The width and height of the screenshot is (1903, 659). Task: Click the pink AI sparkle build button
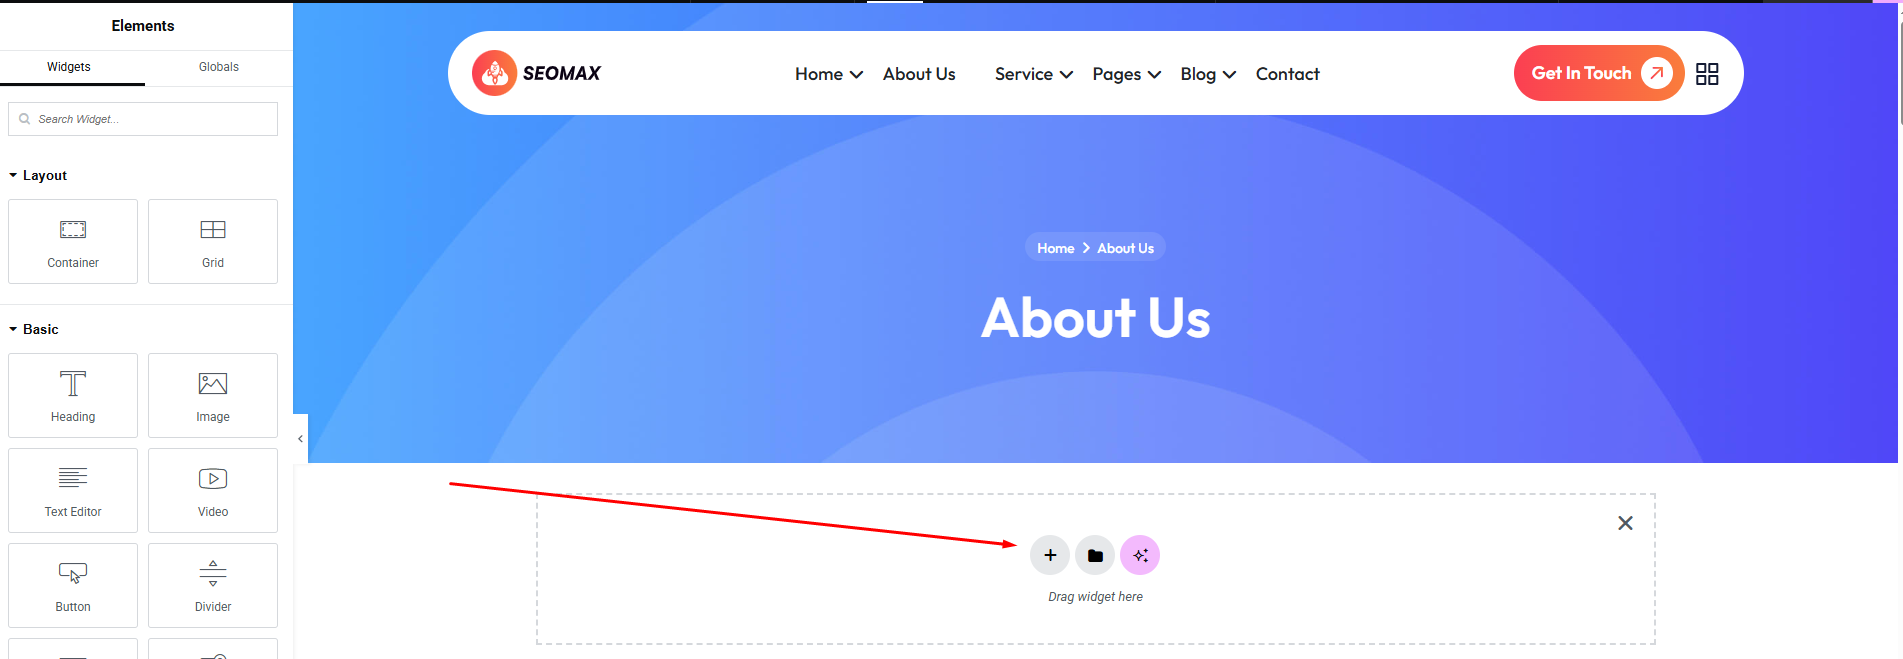[1140, 555]
